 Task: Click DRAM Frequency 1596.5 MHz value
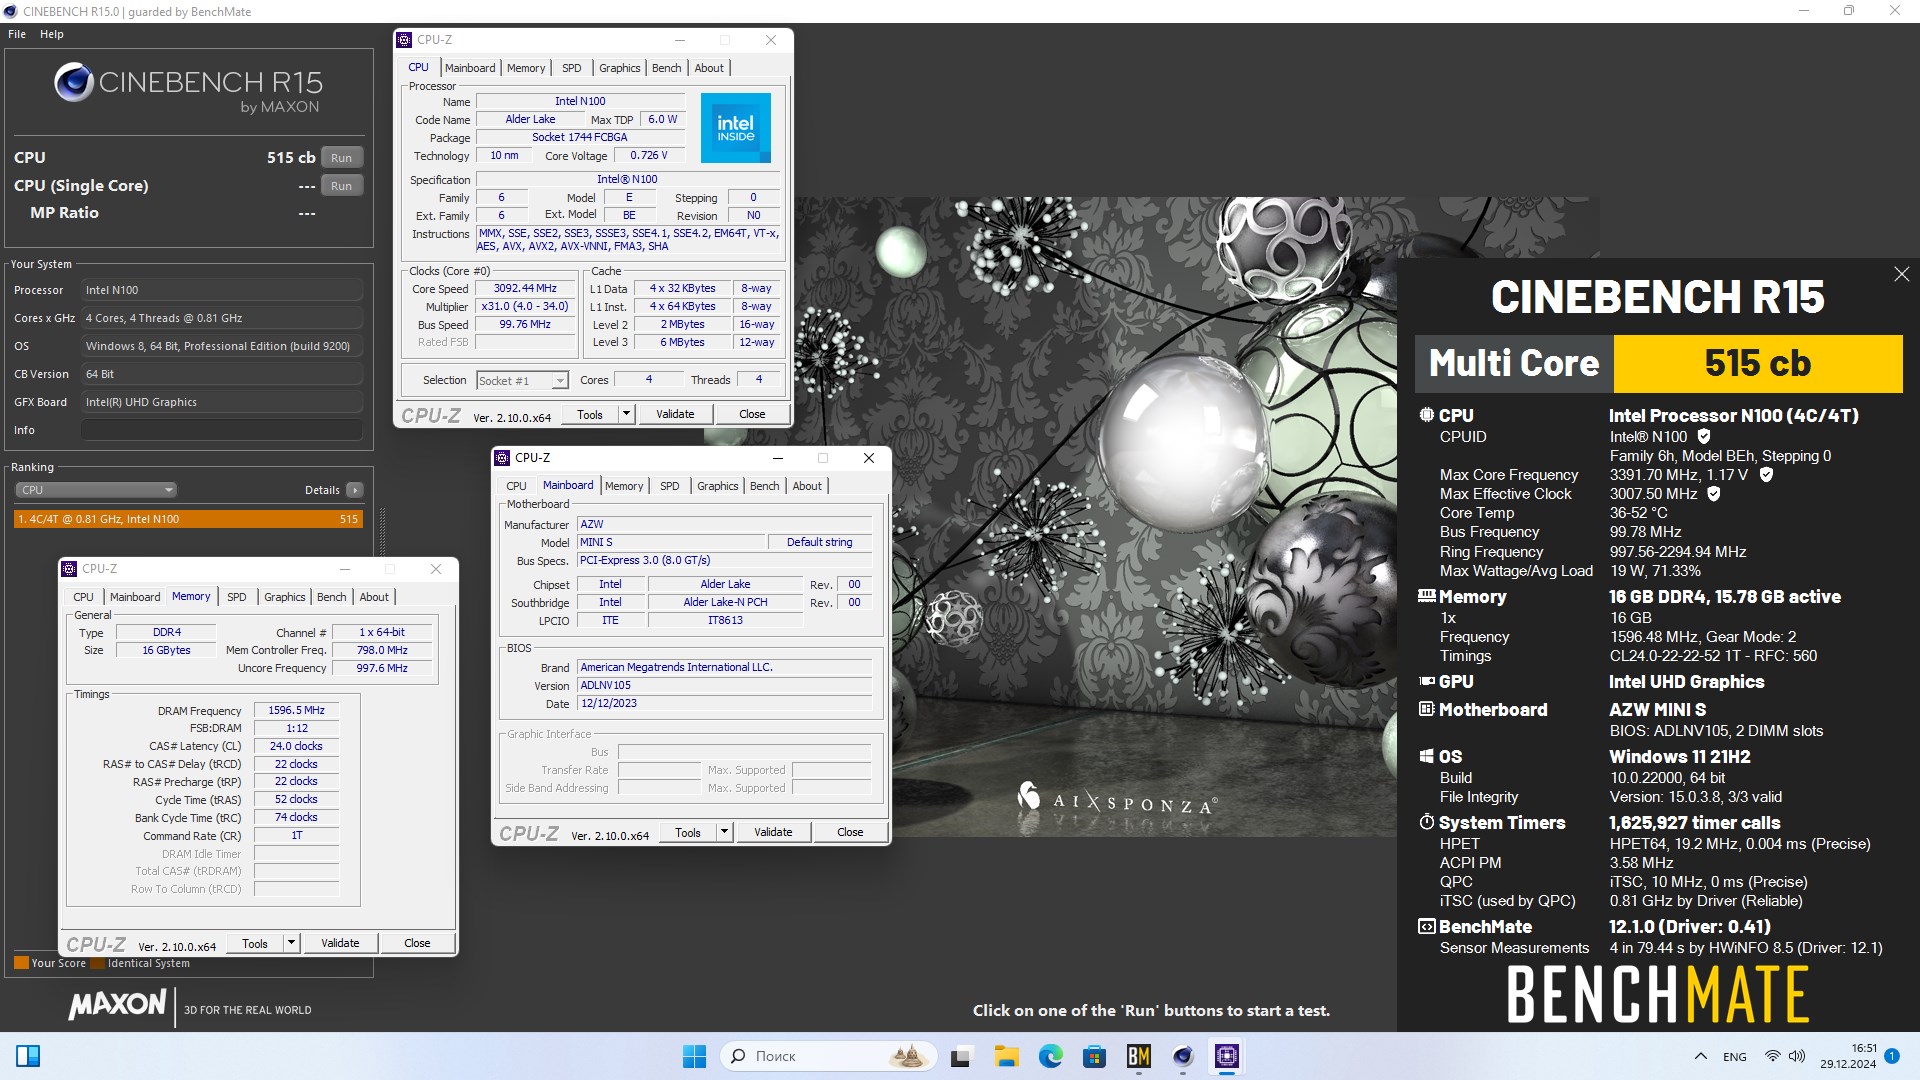(296, 710)
